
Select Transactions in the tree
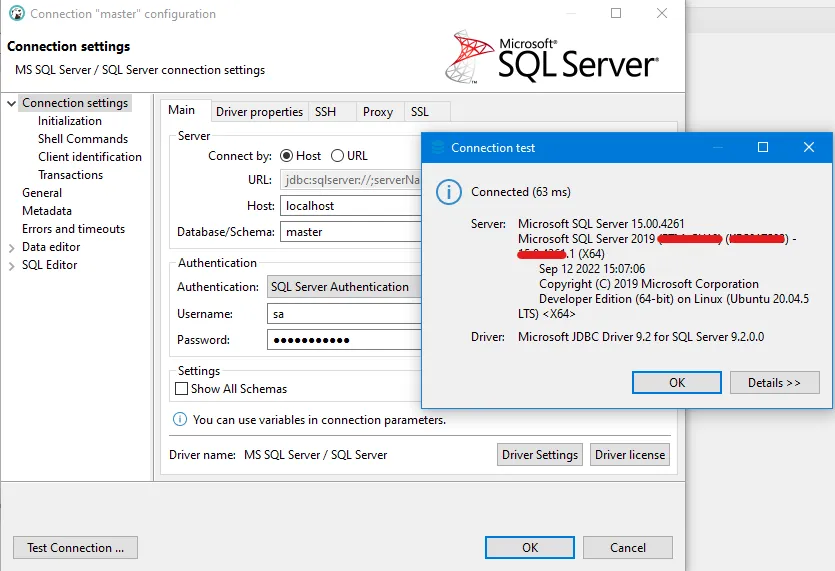coord(71,175)
